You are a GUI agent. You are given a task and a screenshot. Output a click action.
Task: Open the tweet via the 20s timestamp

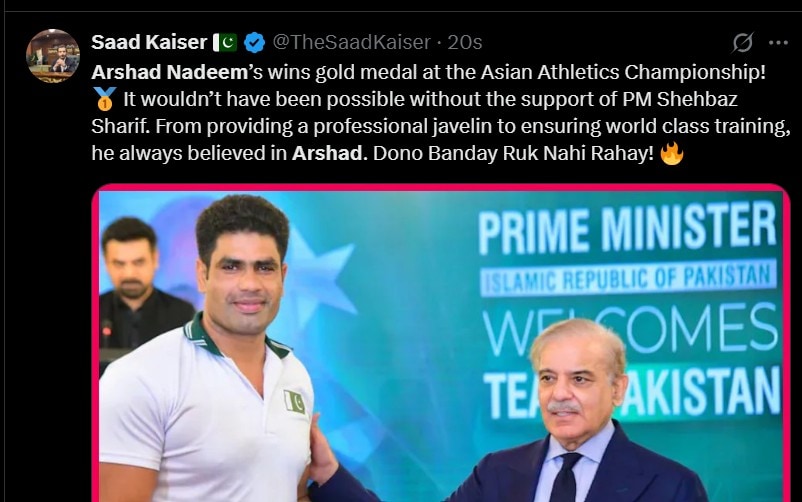(465, 42)
